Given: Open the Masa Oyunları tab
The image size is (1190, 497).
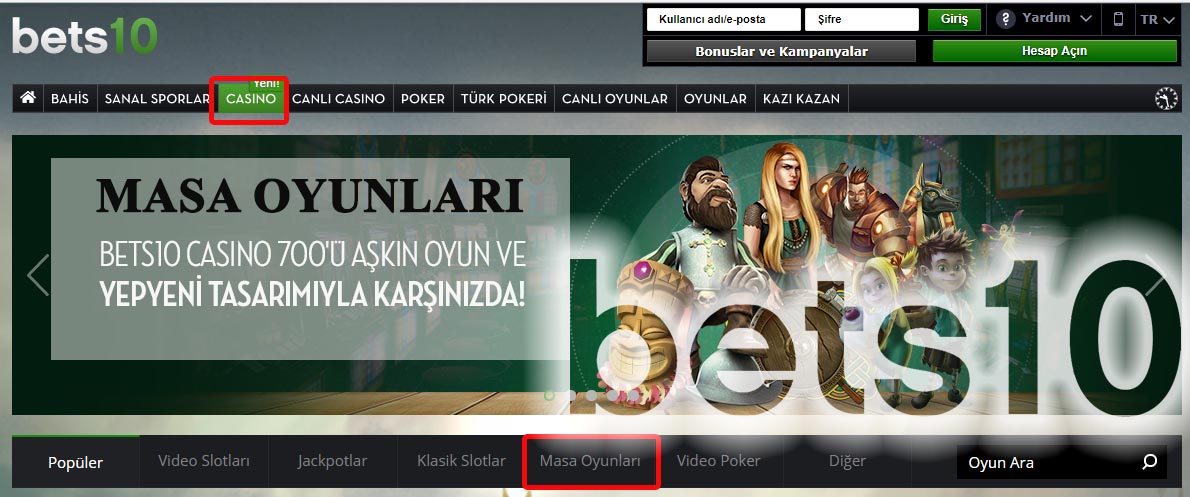Looking at the screenshot, I should (590, 461).
